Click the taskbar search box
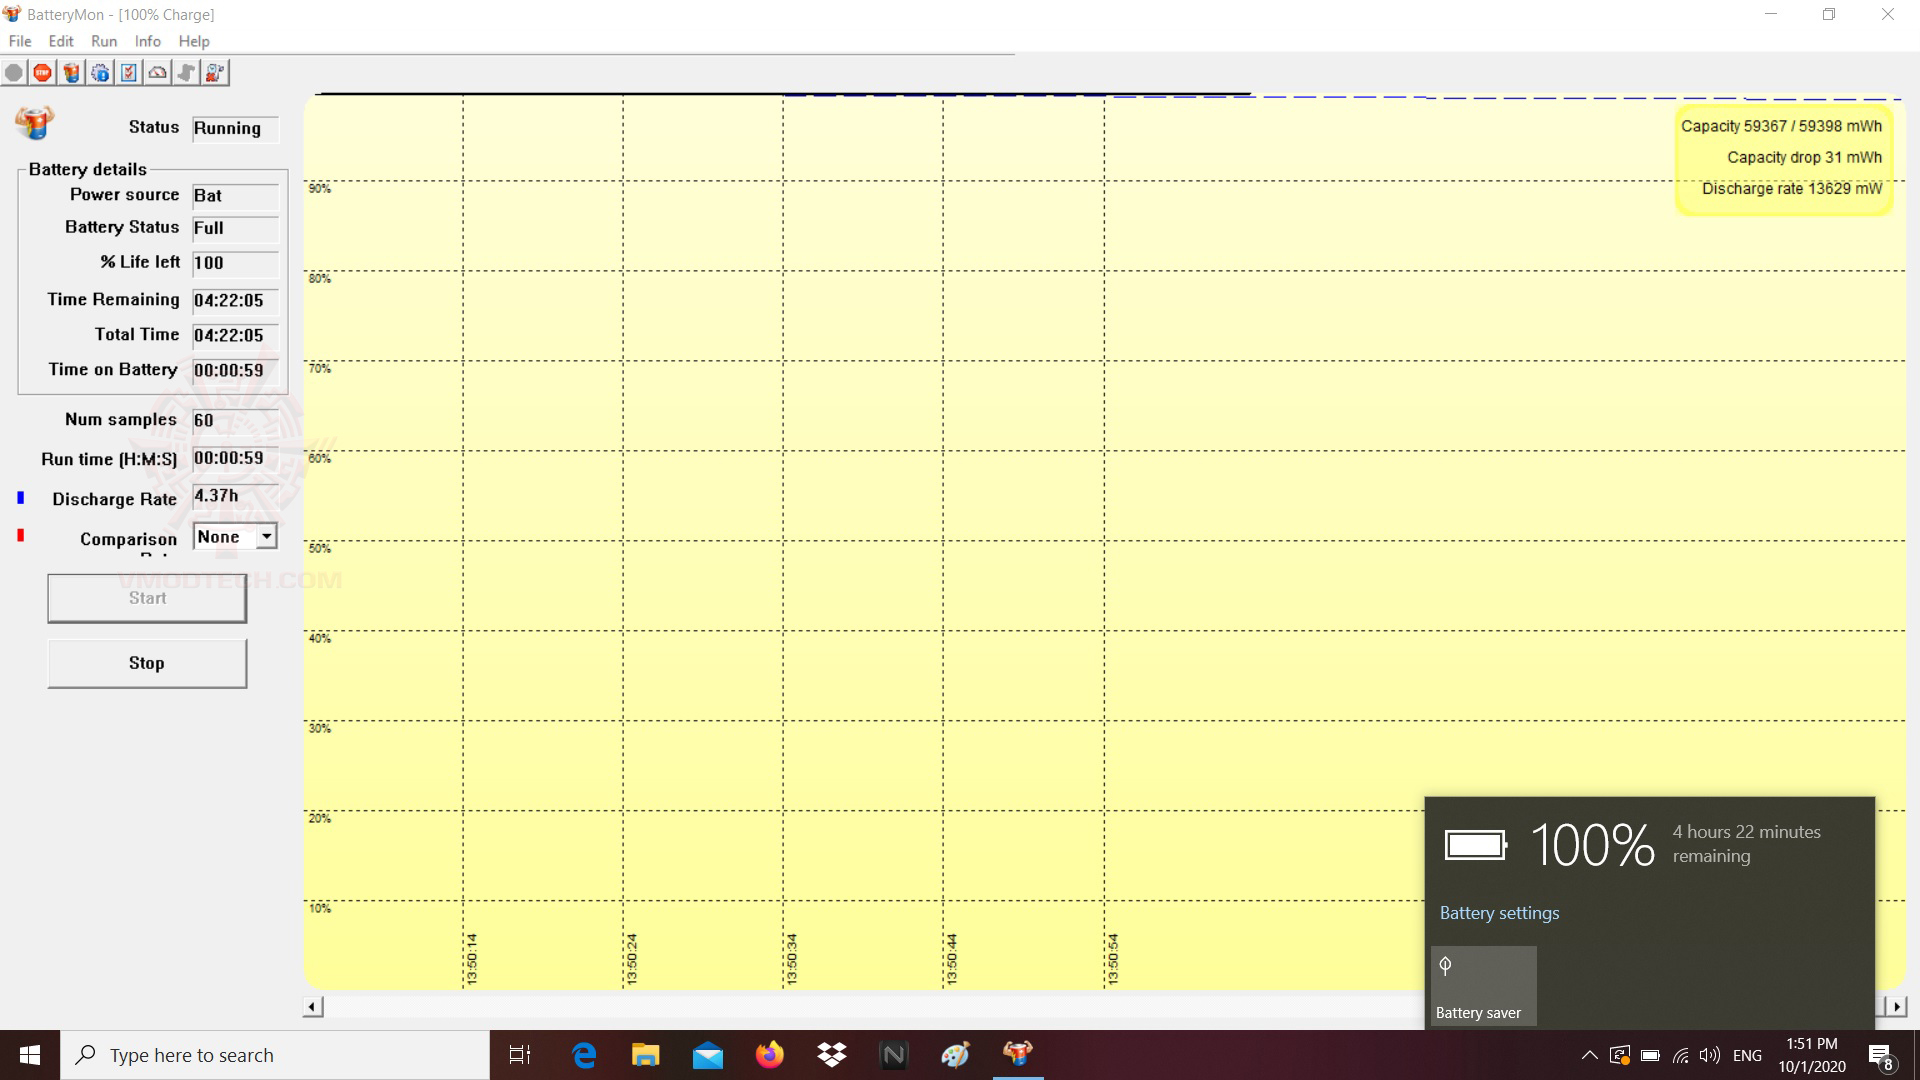This screenshot has width=1920, height=1080. 275,1055
